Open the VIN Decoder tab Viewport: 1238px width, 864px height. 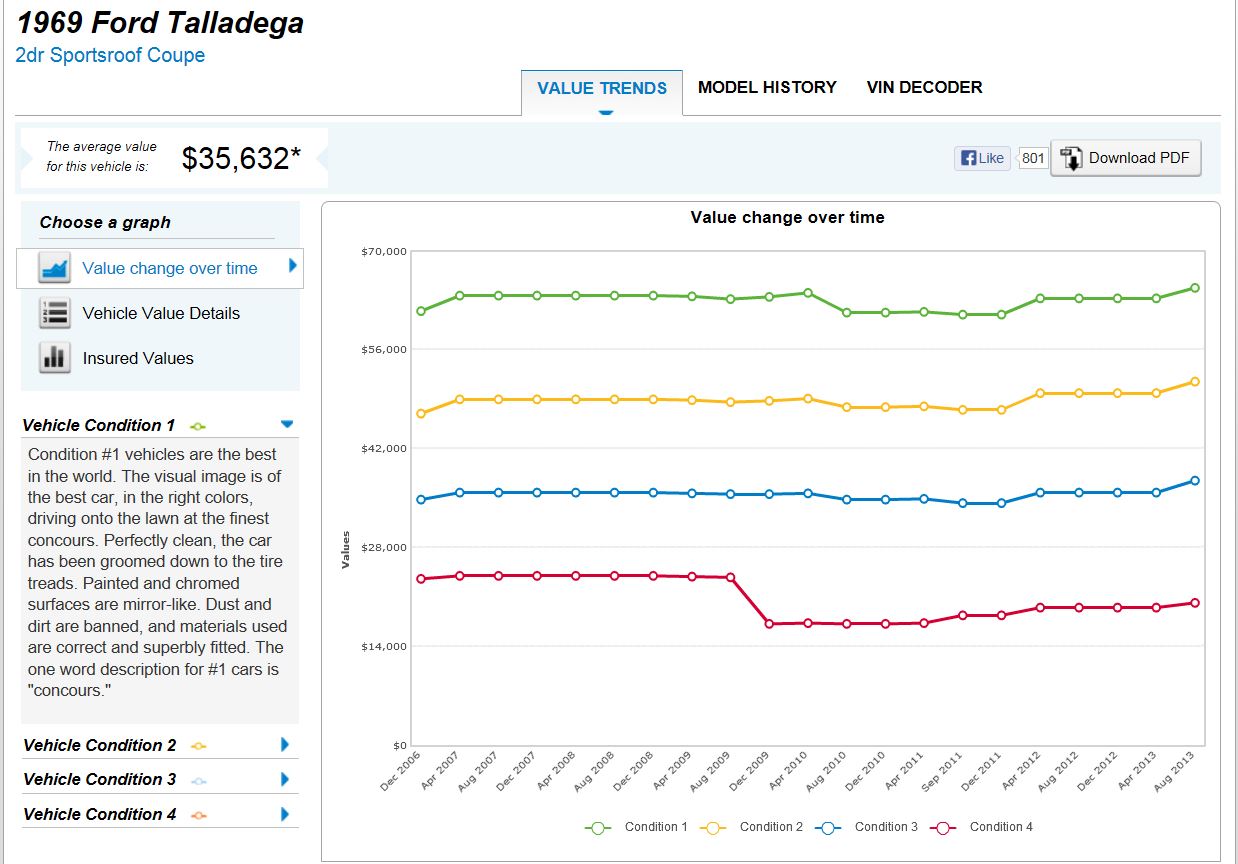click(x=924, y=87)
